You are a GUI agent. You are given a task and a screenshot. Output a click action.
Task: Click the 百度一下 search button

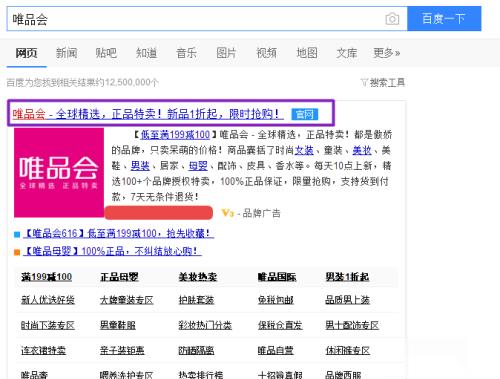tap(444, 19)
